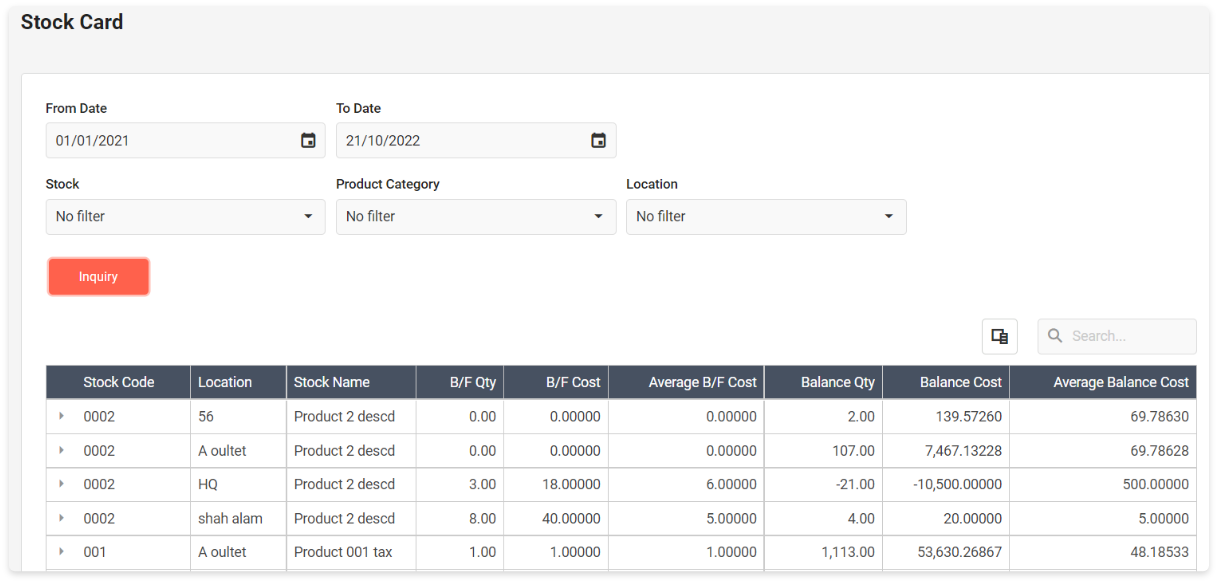
Task: Open the To Date calendar picker icon
Action: tap(598, 141)
